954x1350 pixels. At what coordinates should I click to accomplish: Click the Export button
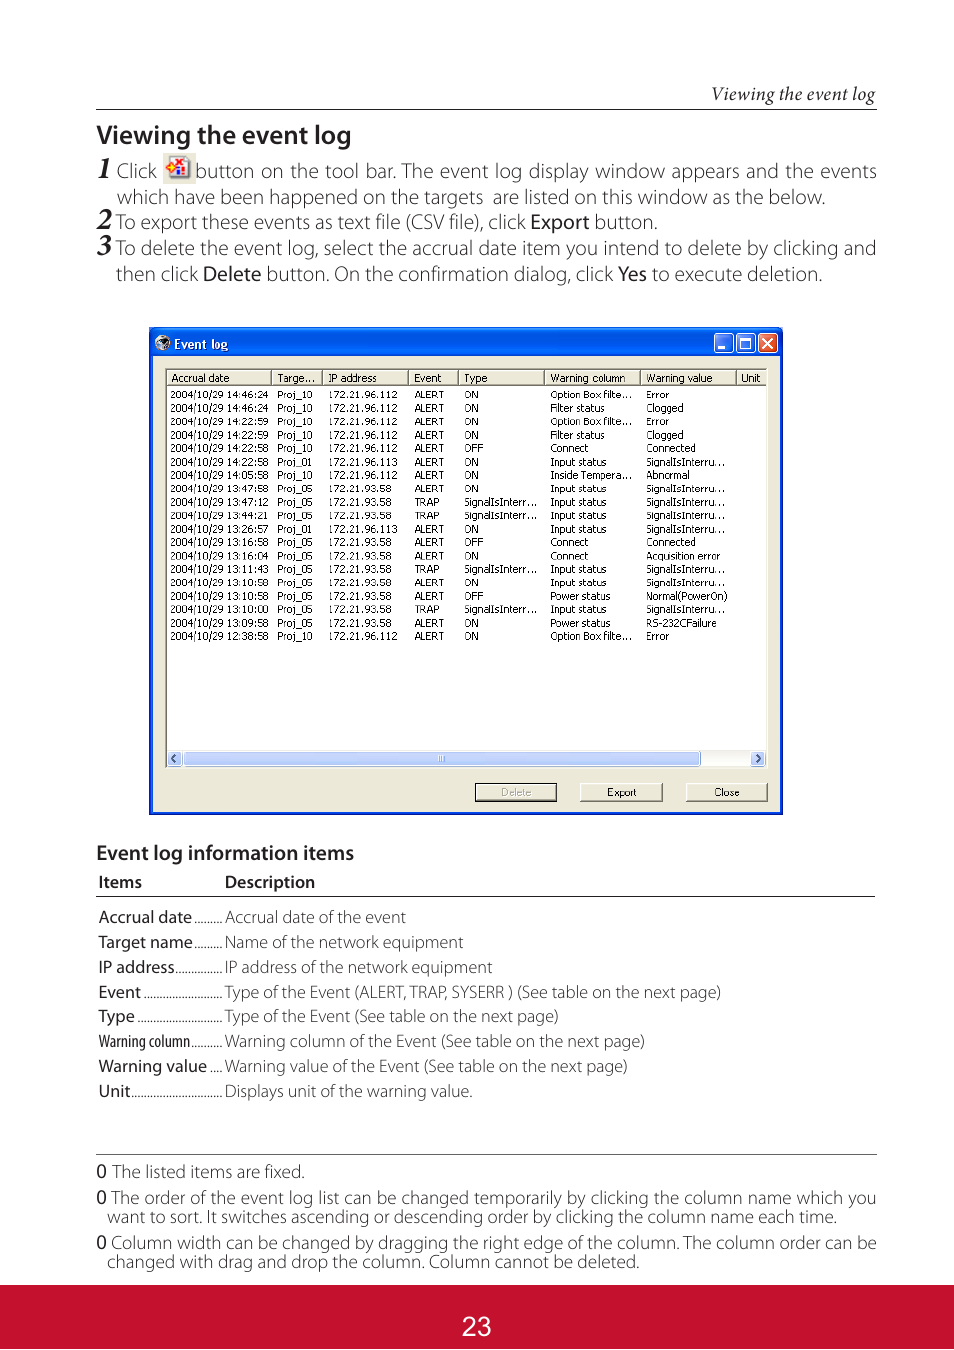click(622, 792)
